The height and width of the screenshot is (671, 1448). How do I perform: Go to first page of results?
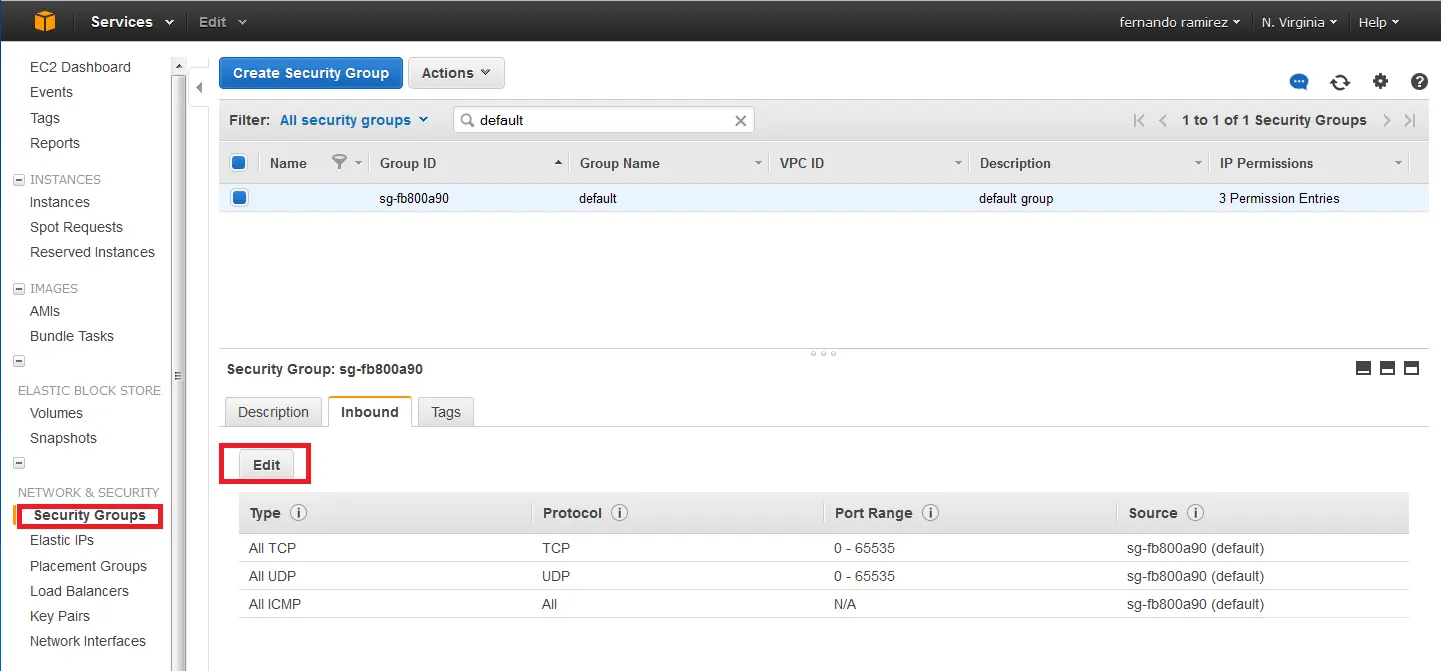point(1139,120)
